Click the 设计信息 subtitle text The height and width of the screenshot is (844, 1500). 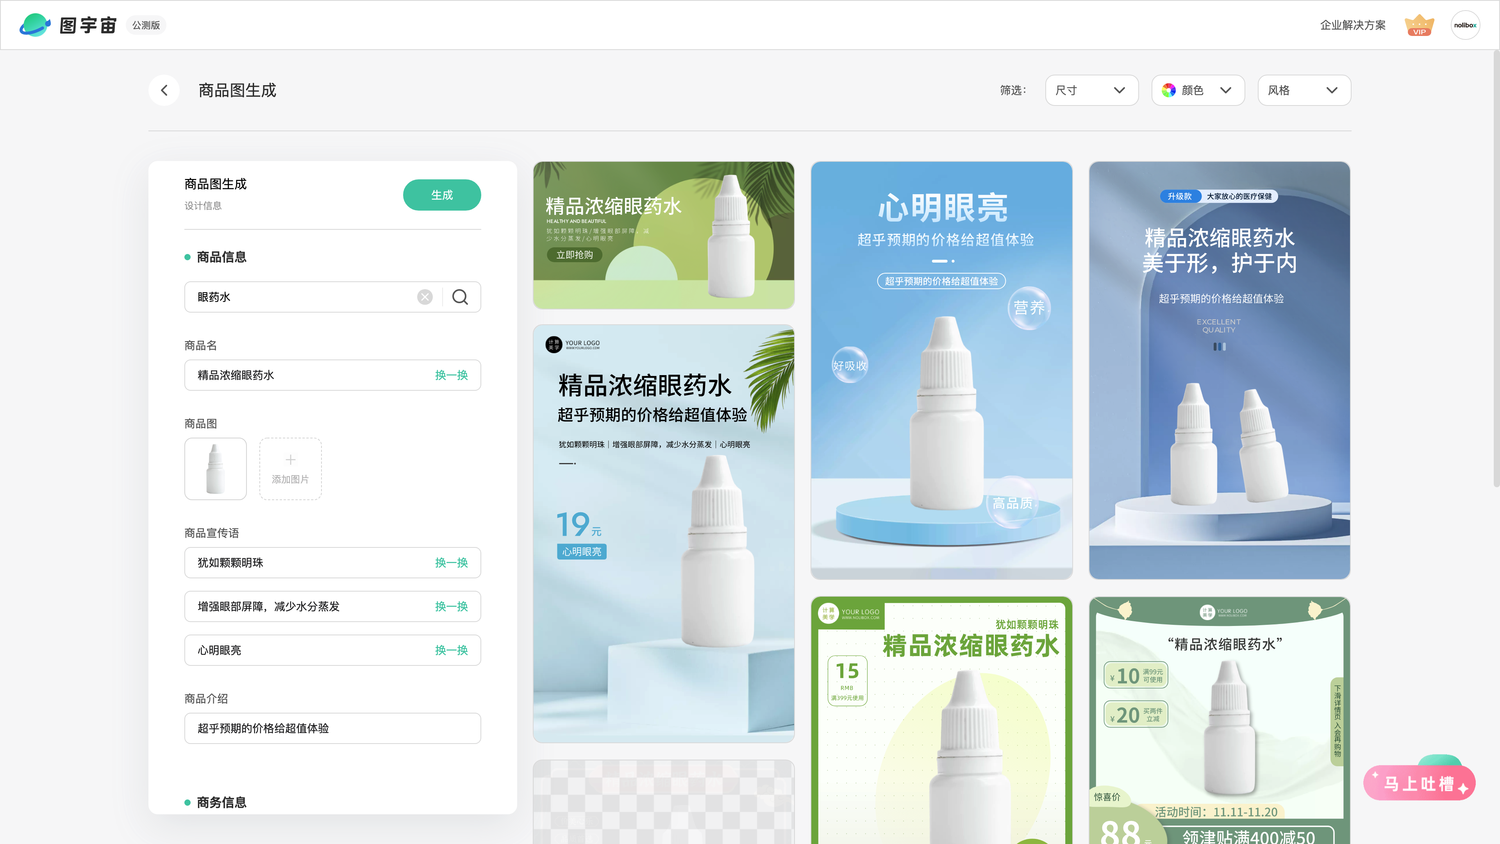pyautogui.click(x=203, y=206)
